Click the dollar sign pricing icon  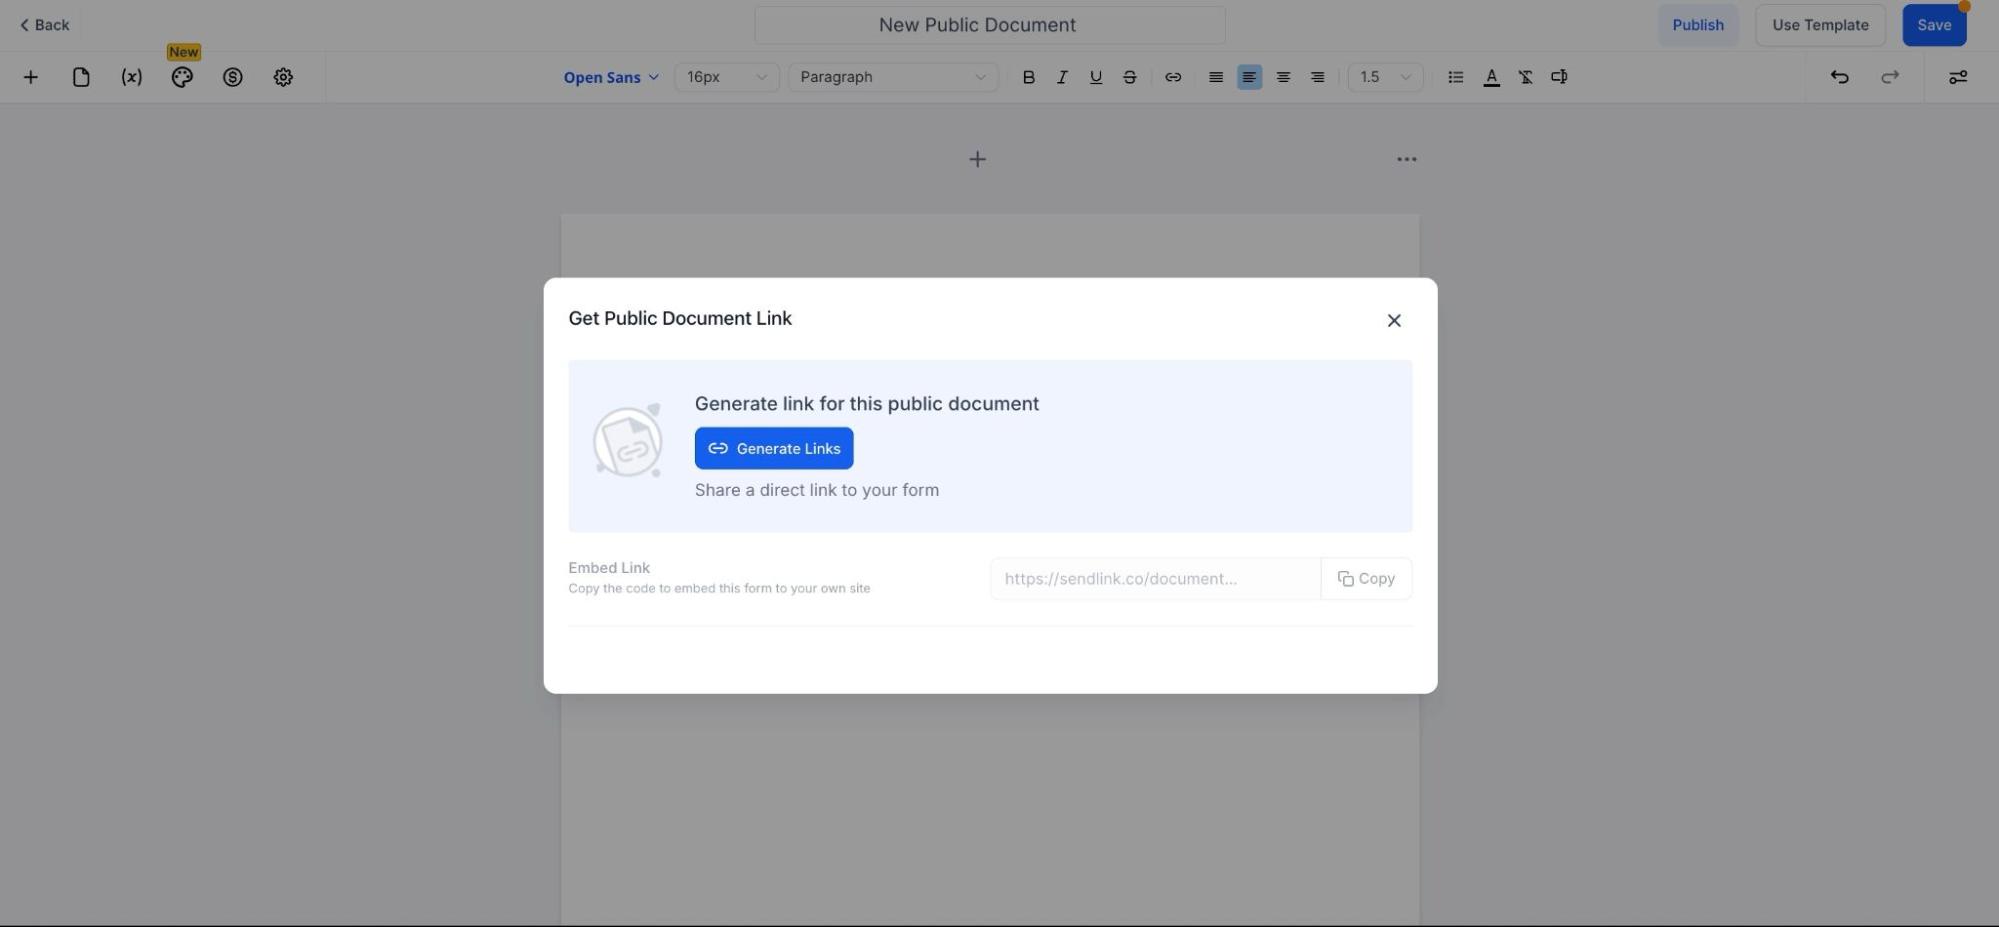[232, 77]
